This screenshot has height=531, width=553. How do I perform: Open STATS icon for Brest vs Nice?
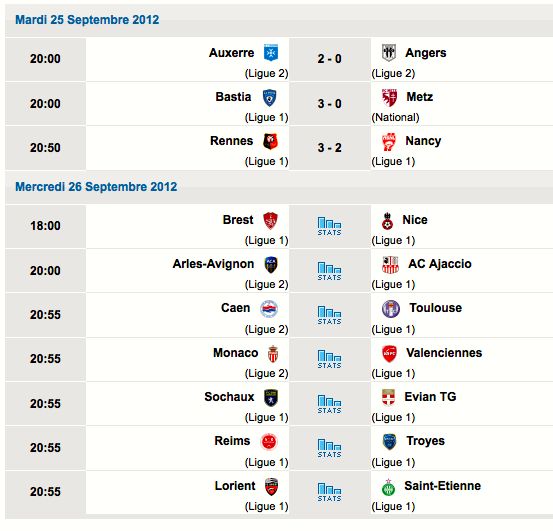pyautogui.click(x=329, y=226)
